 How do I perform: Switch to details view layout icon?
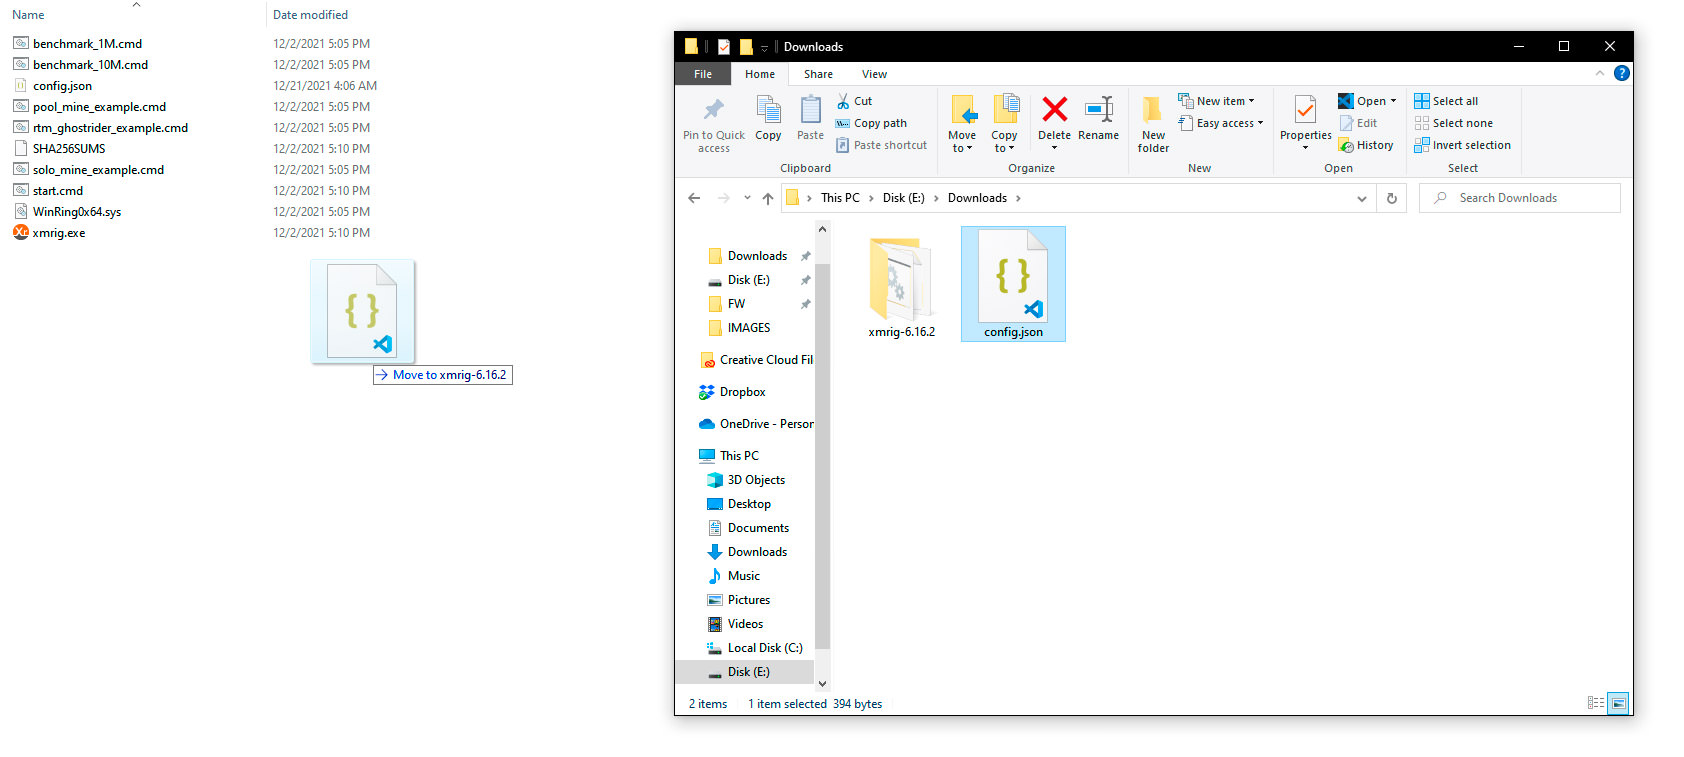pyautogui.click(x=1596, y=703)
